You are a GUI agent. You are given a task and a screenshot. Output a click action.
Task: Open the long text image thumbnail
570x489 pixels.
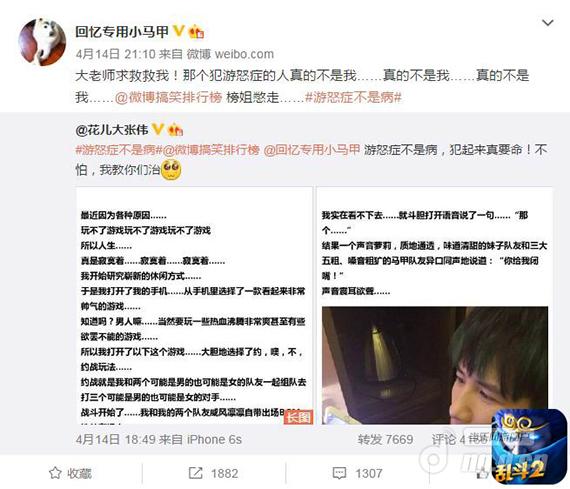pyautogui.click(x=194, y=305)
